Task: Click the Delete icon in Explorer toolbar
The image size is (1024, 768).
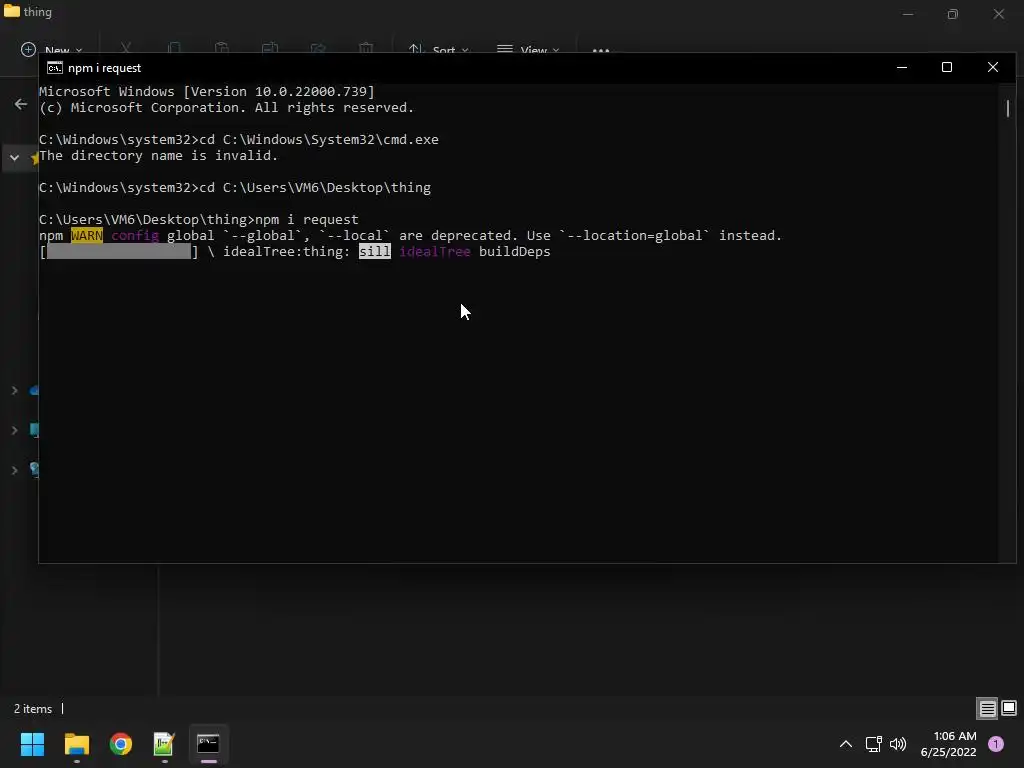Action: point(366,49)
